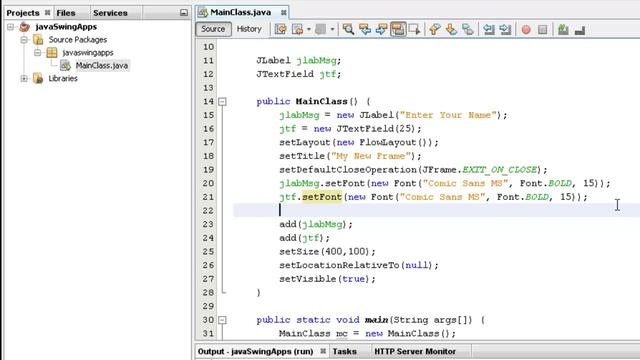This screenshot has width=640, height=360.
Task: Open the Files tab
Action: click(x=66, y=13)
